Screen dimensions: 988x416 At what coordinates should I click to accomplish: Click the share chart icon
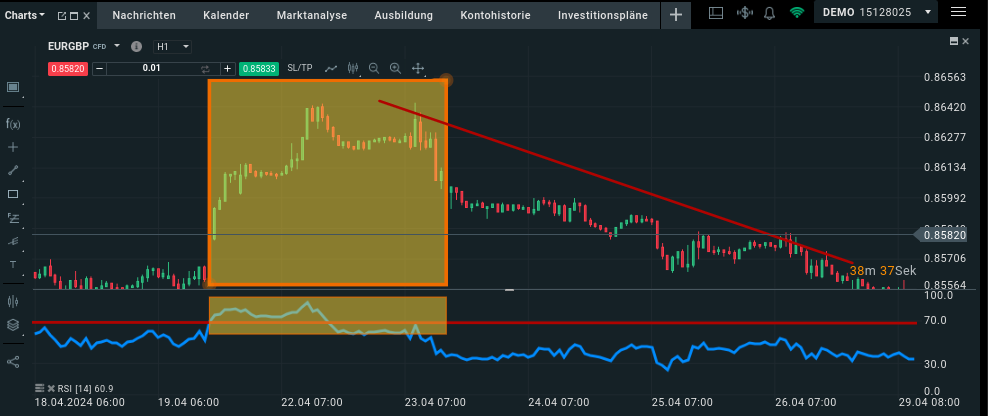[13, 362]
